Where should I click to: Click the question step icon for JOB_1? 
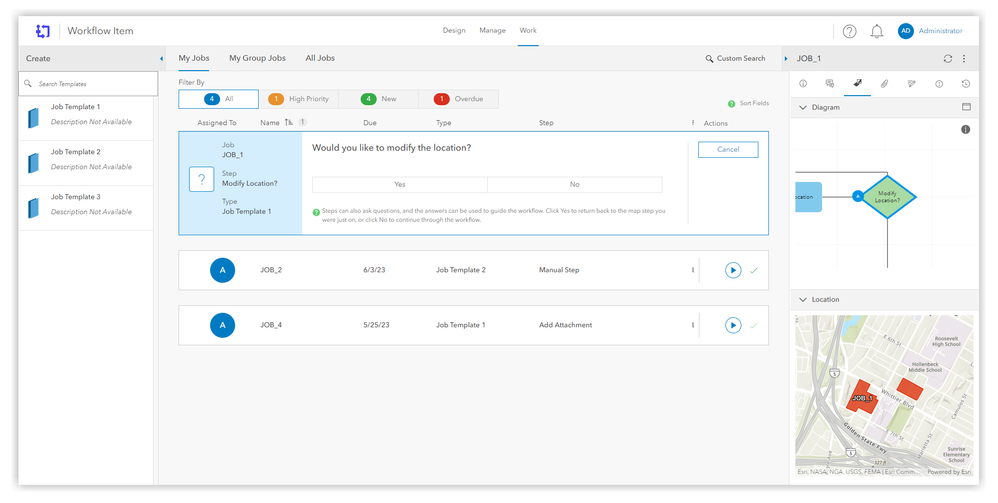point(201,180)
